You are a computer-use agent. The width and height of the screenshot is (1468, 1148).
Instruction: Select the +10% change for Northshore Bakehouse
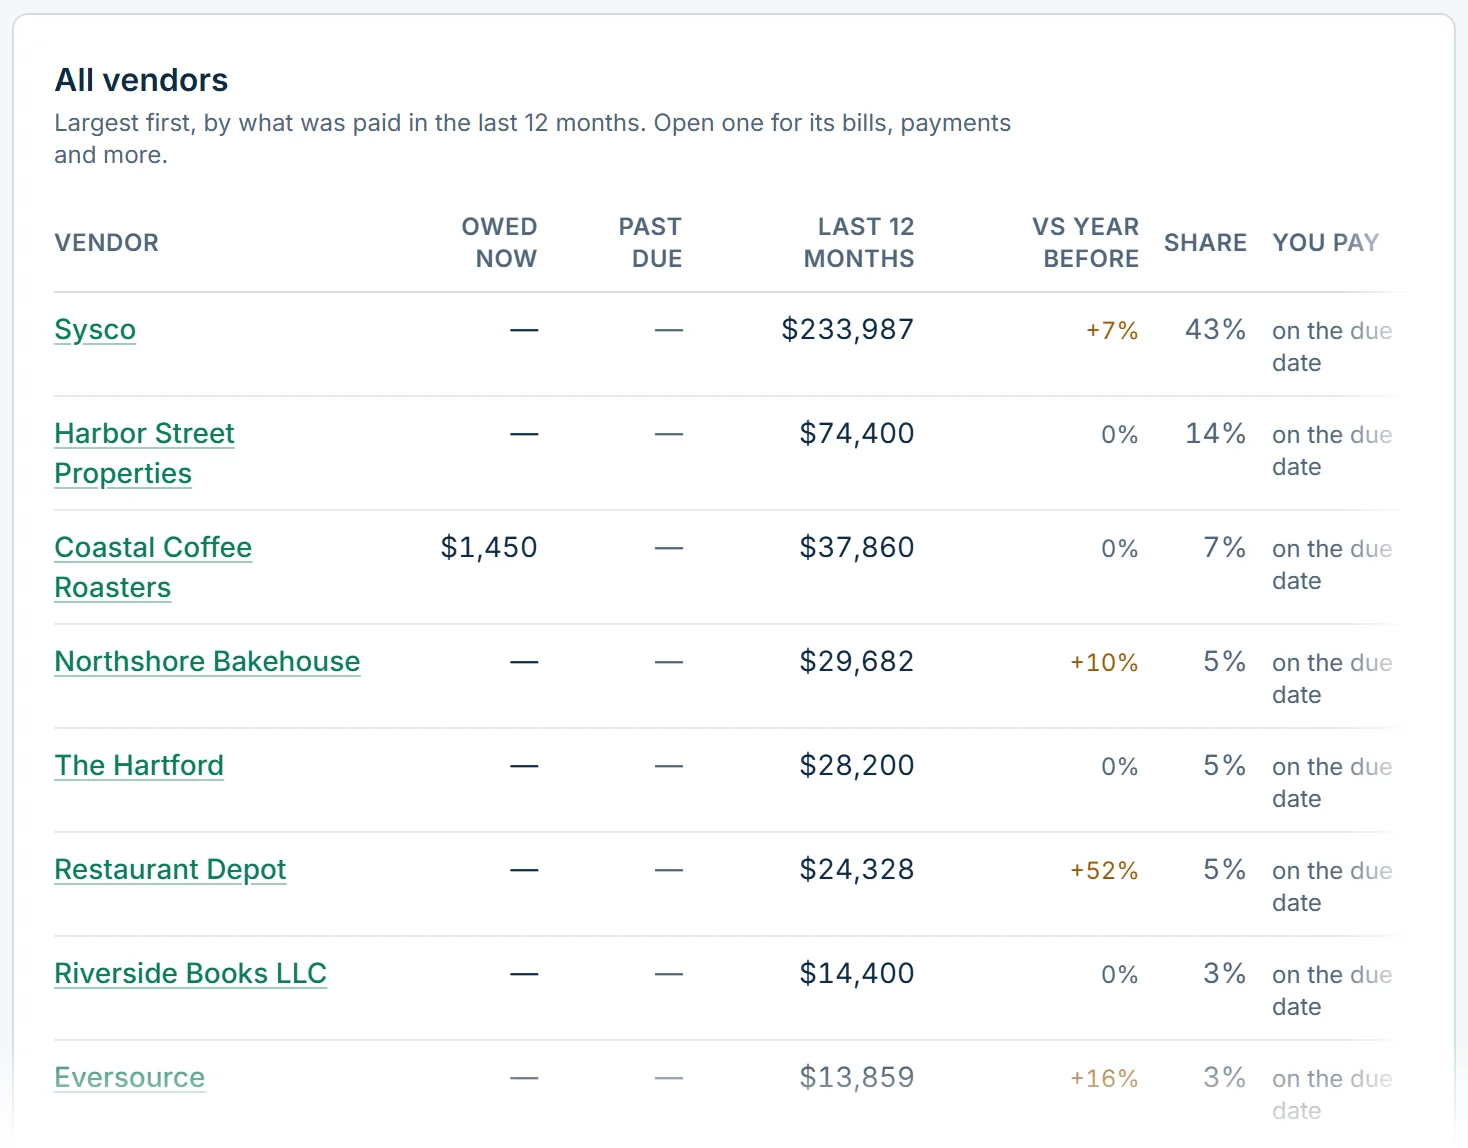(1104, 663)
